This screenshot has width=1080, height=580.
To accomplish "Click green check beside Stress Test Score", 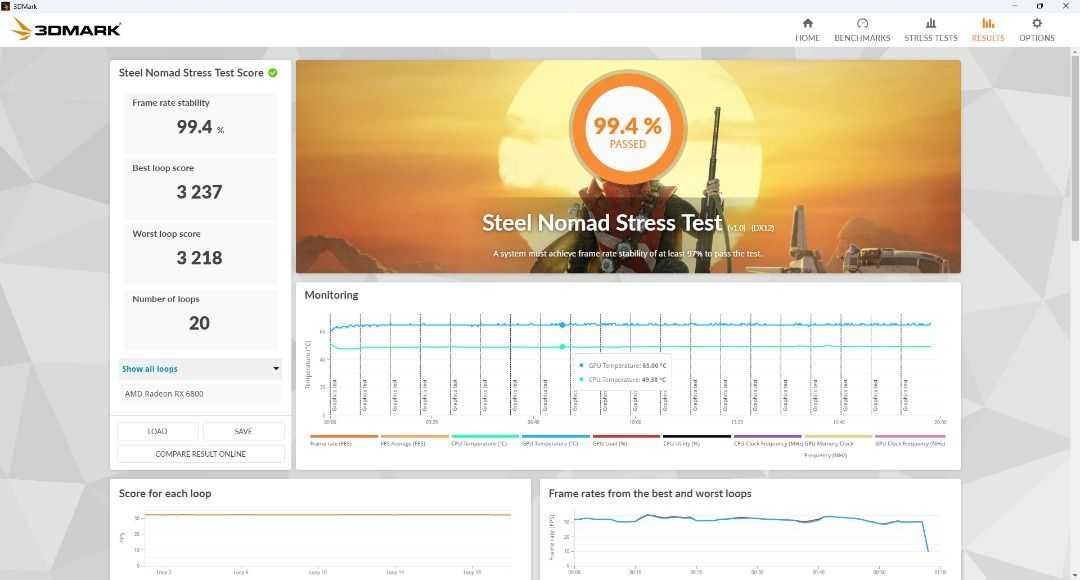I will point(273,72).
